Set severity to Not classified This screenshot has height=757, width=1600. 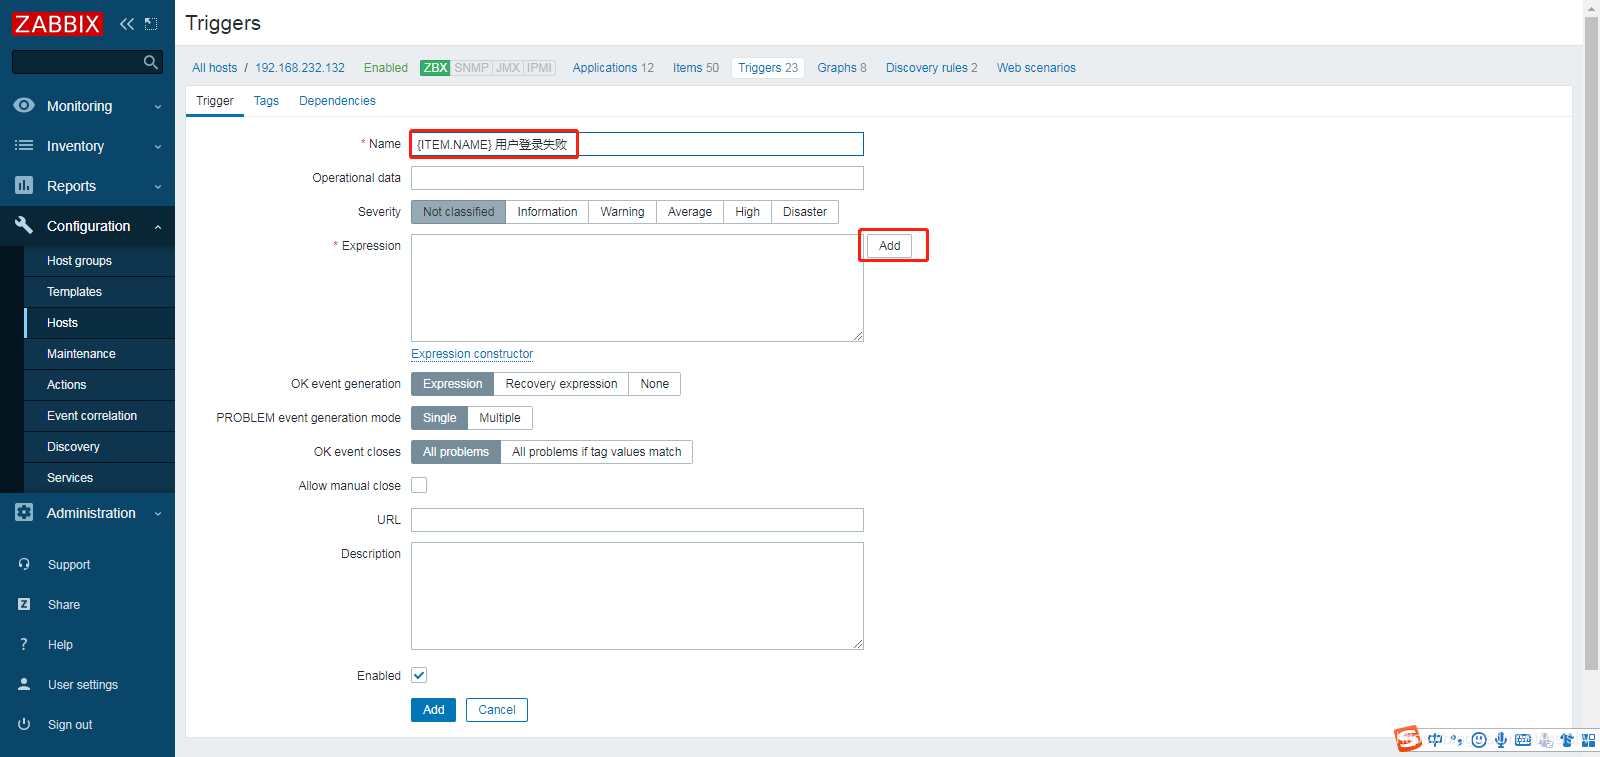pos(458,212)
